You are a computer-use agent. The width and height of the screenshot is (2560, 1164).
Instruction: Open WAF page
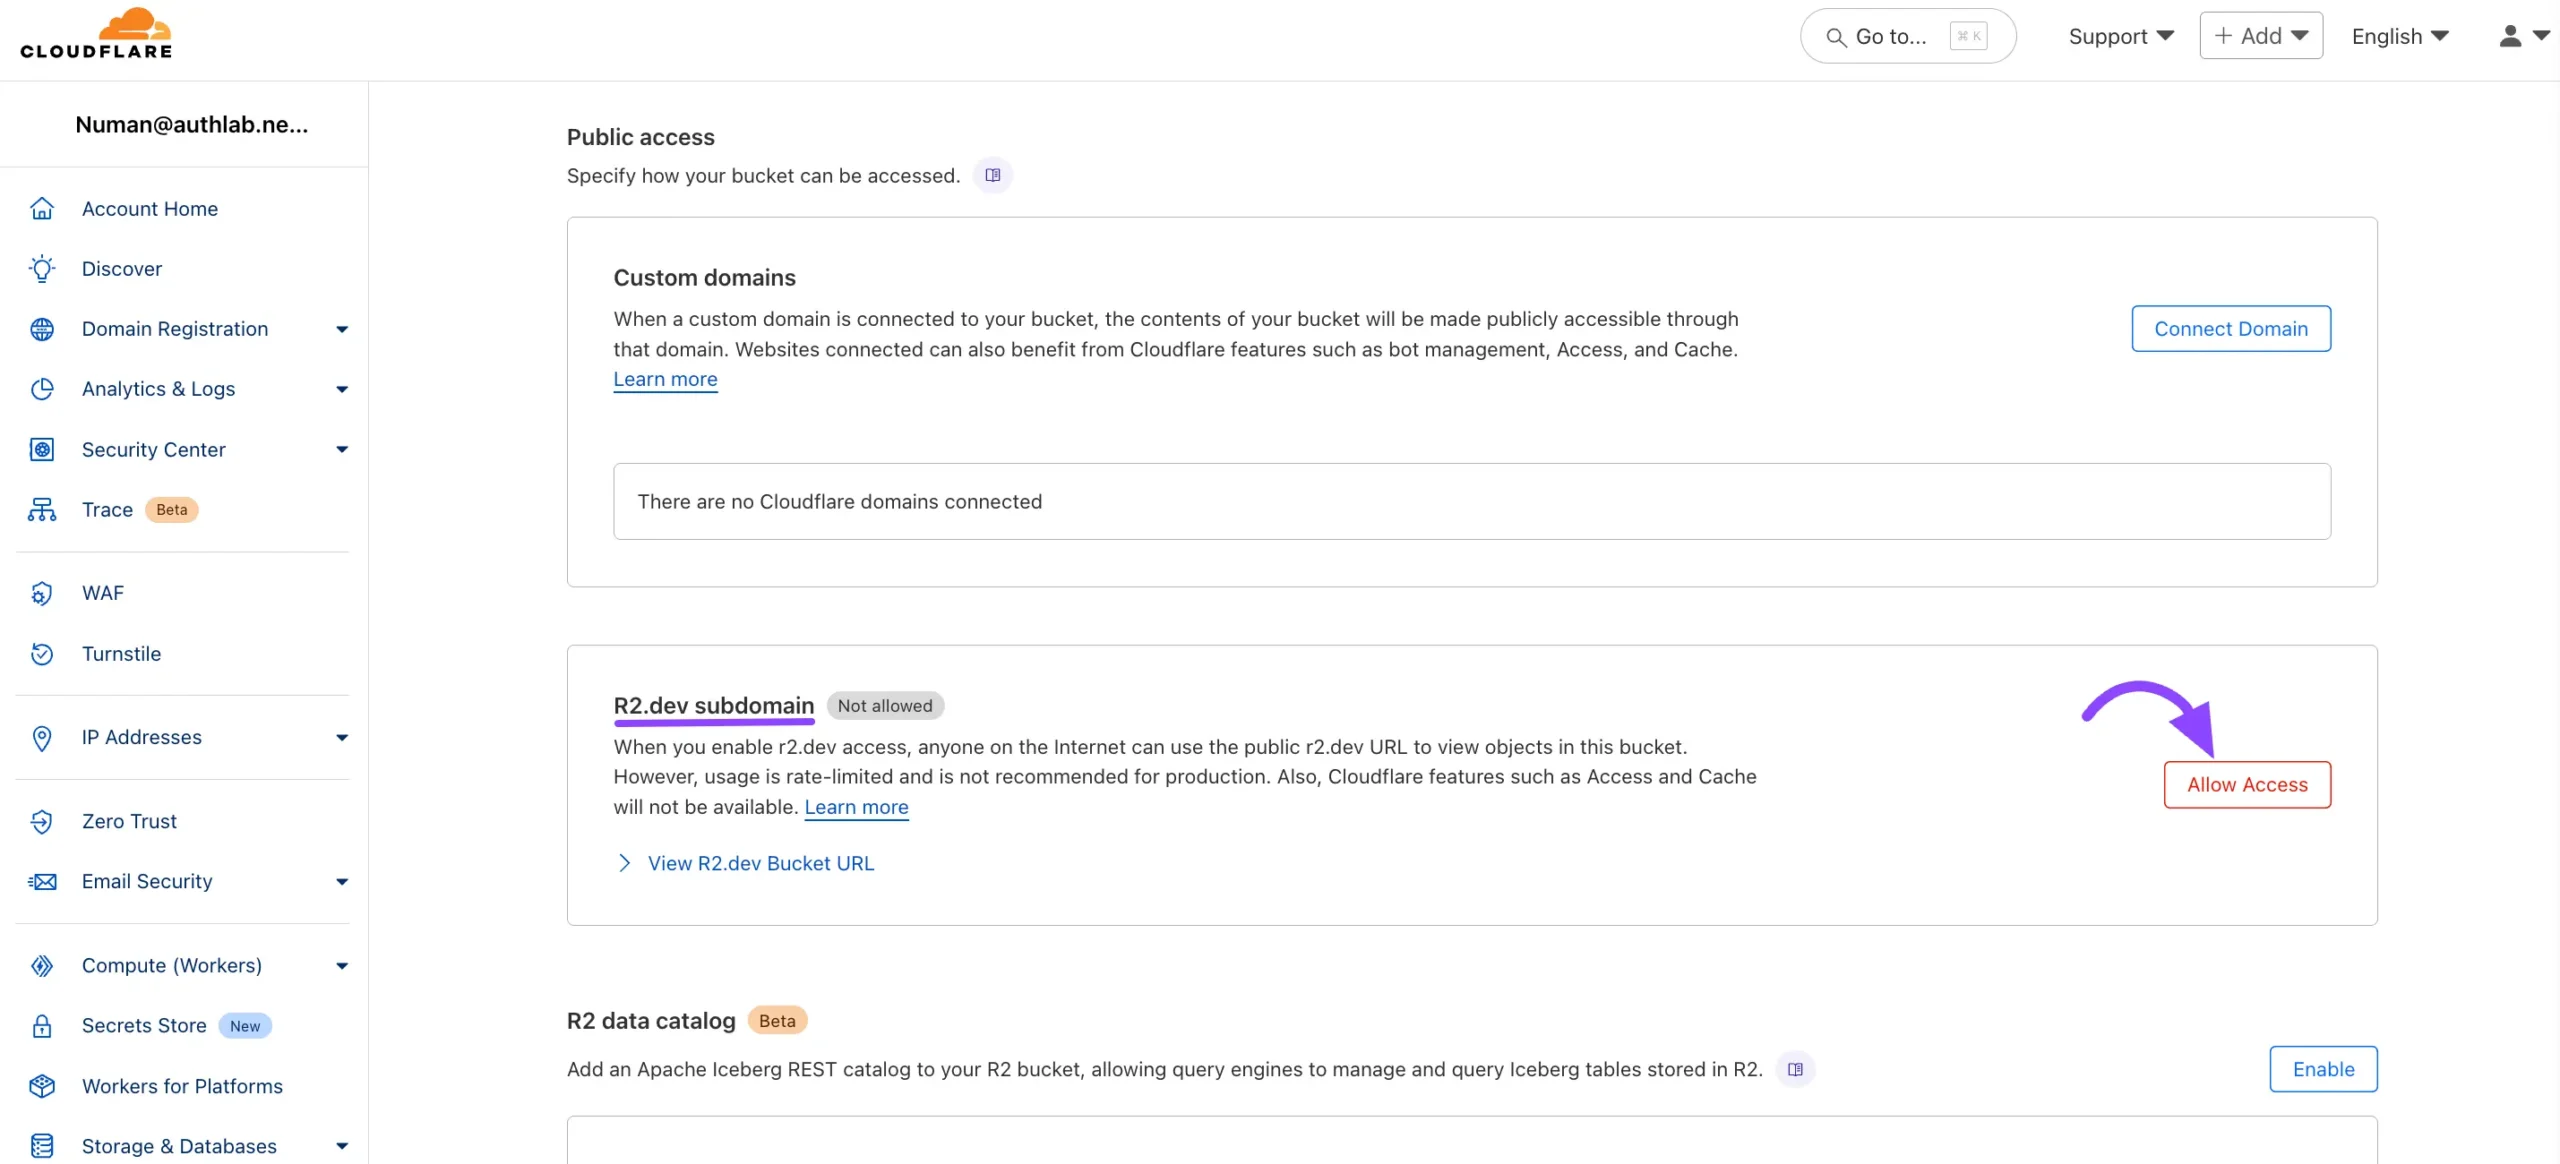(103, 593)
